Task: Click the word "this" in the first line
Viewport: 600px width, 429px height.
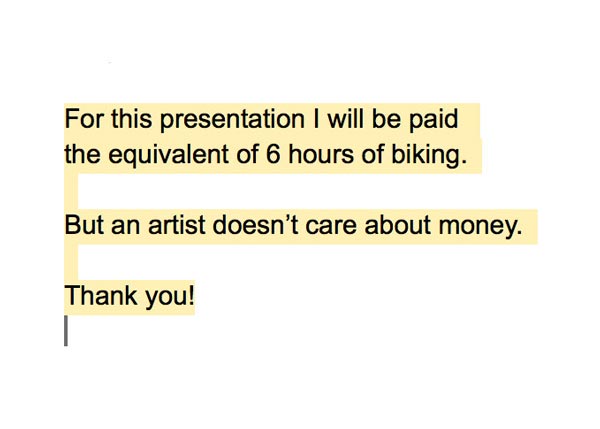Action: pos(132,119)
